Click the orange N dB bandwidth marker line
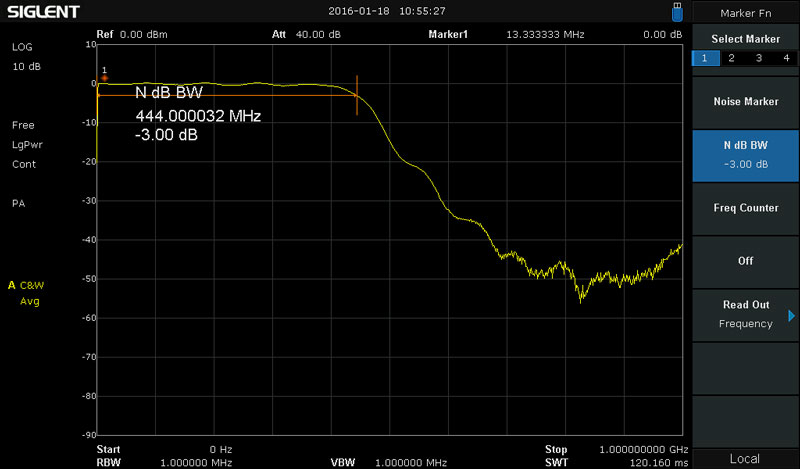This screenshot has height=469, width=800. click(357, 95)
